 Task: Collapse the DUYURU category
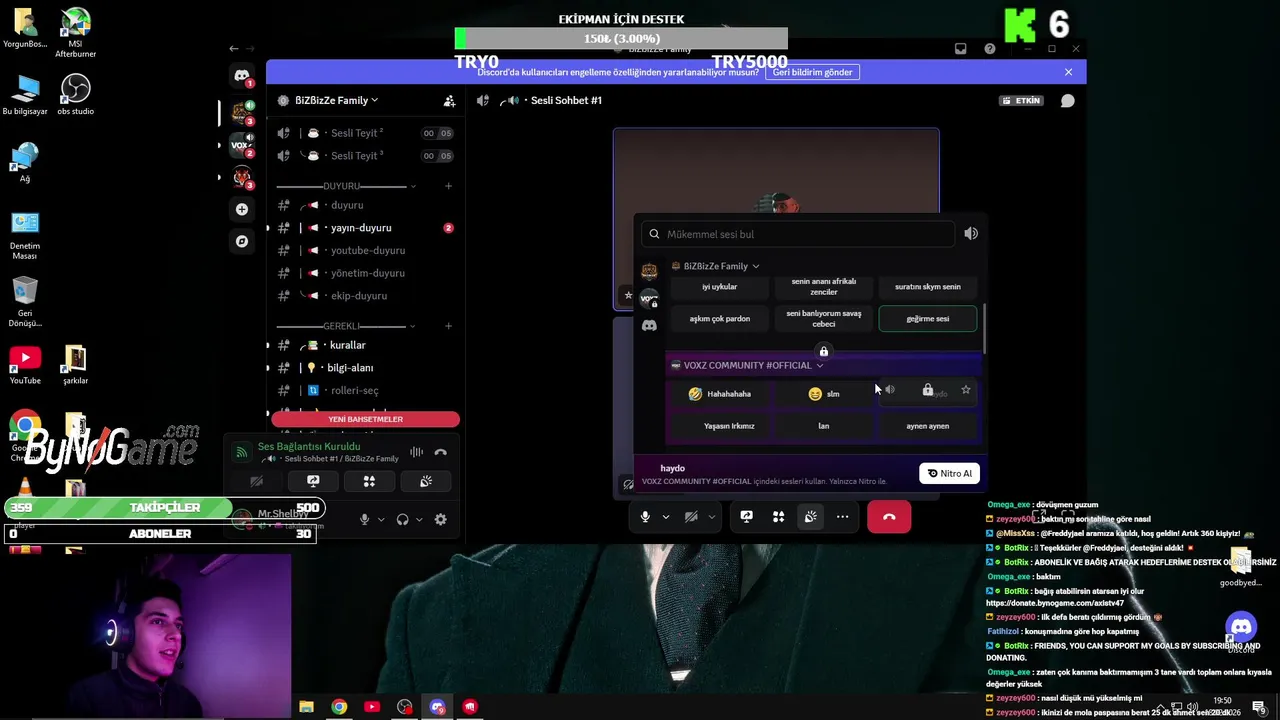click(x=413, y=186)
